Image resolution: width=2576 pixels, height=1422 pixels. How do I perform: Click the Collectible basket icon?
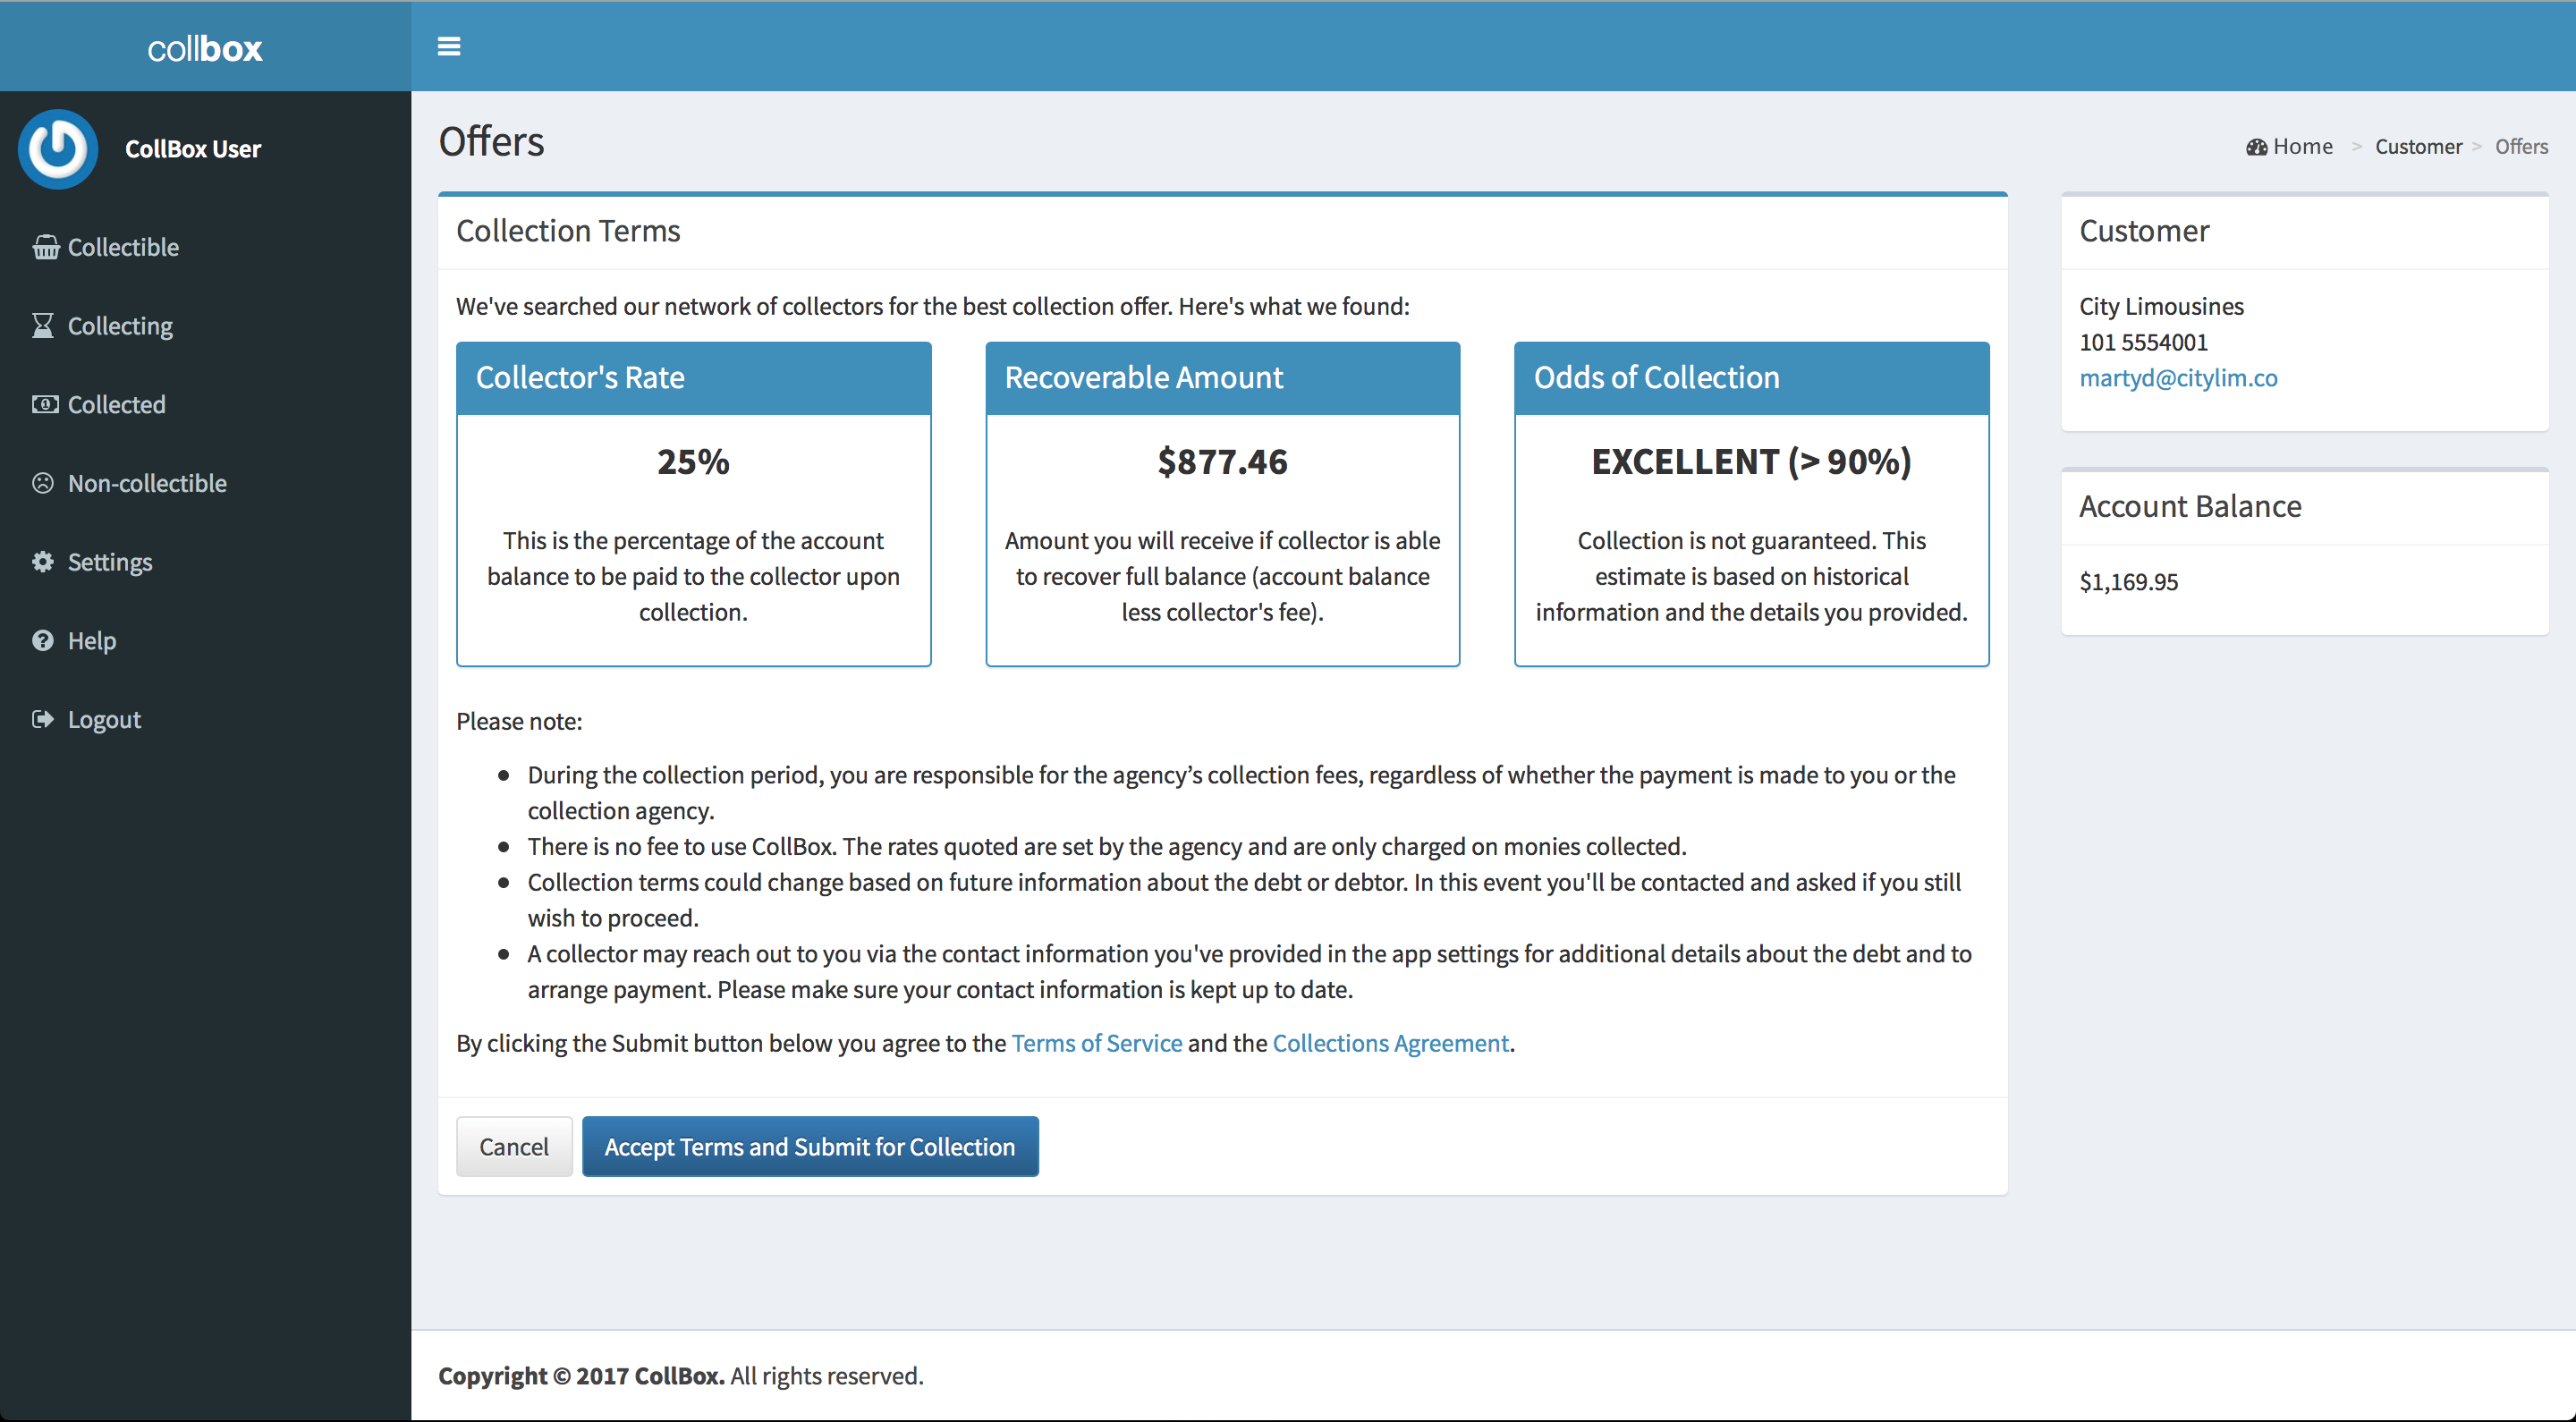45,247
